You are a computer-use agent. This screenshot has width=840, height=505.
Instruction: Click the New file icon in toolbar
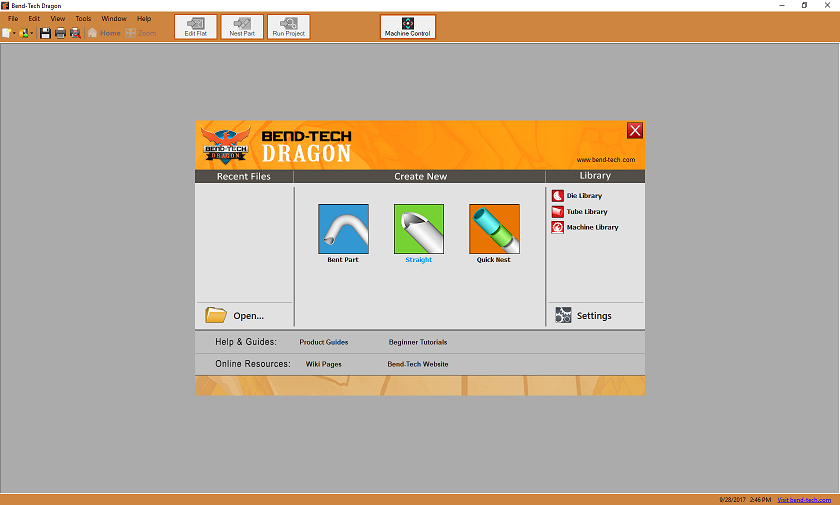(6, 33)
